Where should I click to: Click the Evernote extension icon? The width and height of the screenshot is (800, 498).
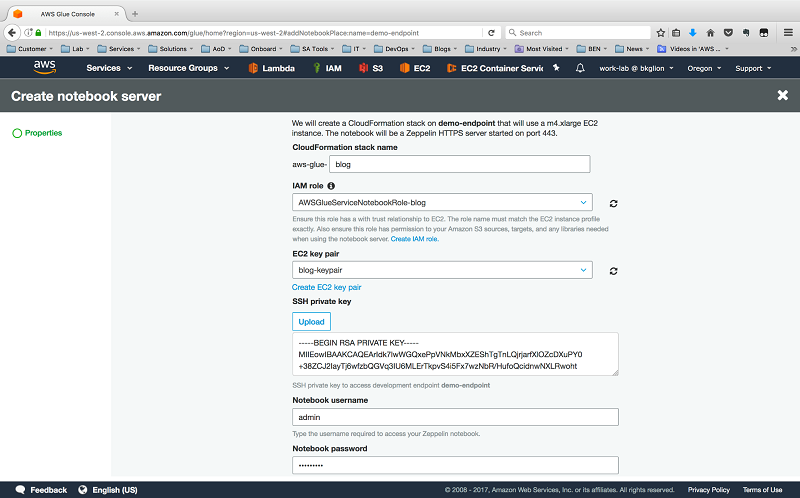[746, 33]
